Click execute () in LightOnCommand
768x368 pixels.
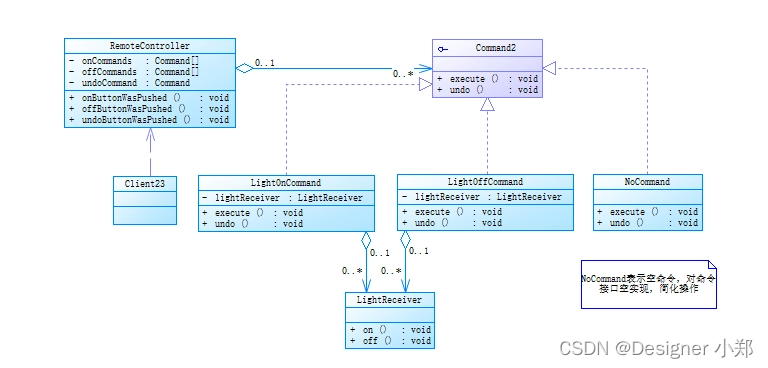click(x=252, y=213)
